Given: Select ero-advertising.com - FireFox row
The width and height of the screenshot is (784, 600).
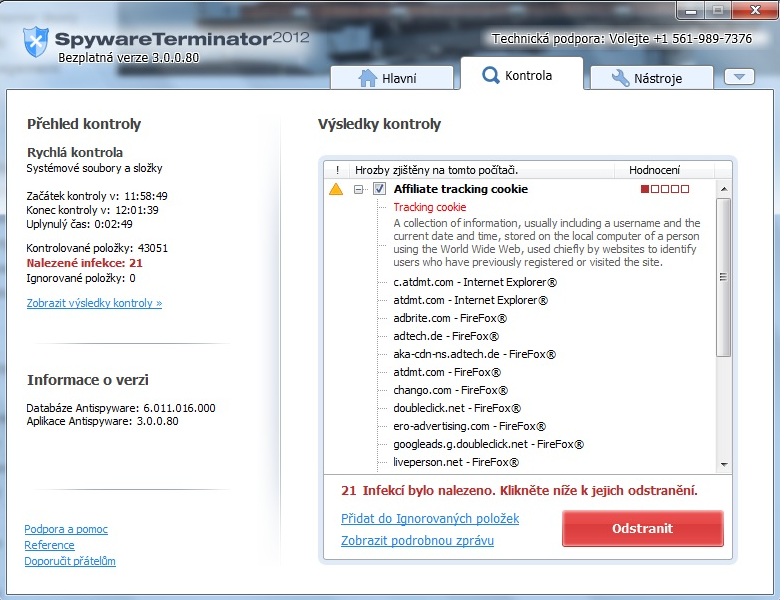Looking at the screenshot, I should 470,426.
